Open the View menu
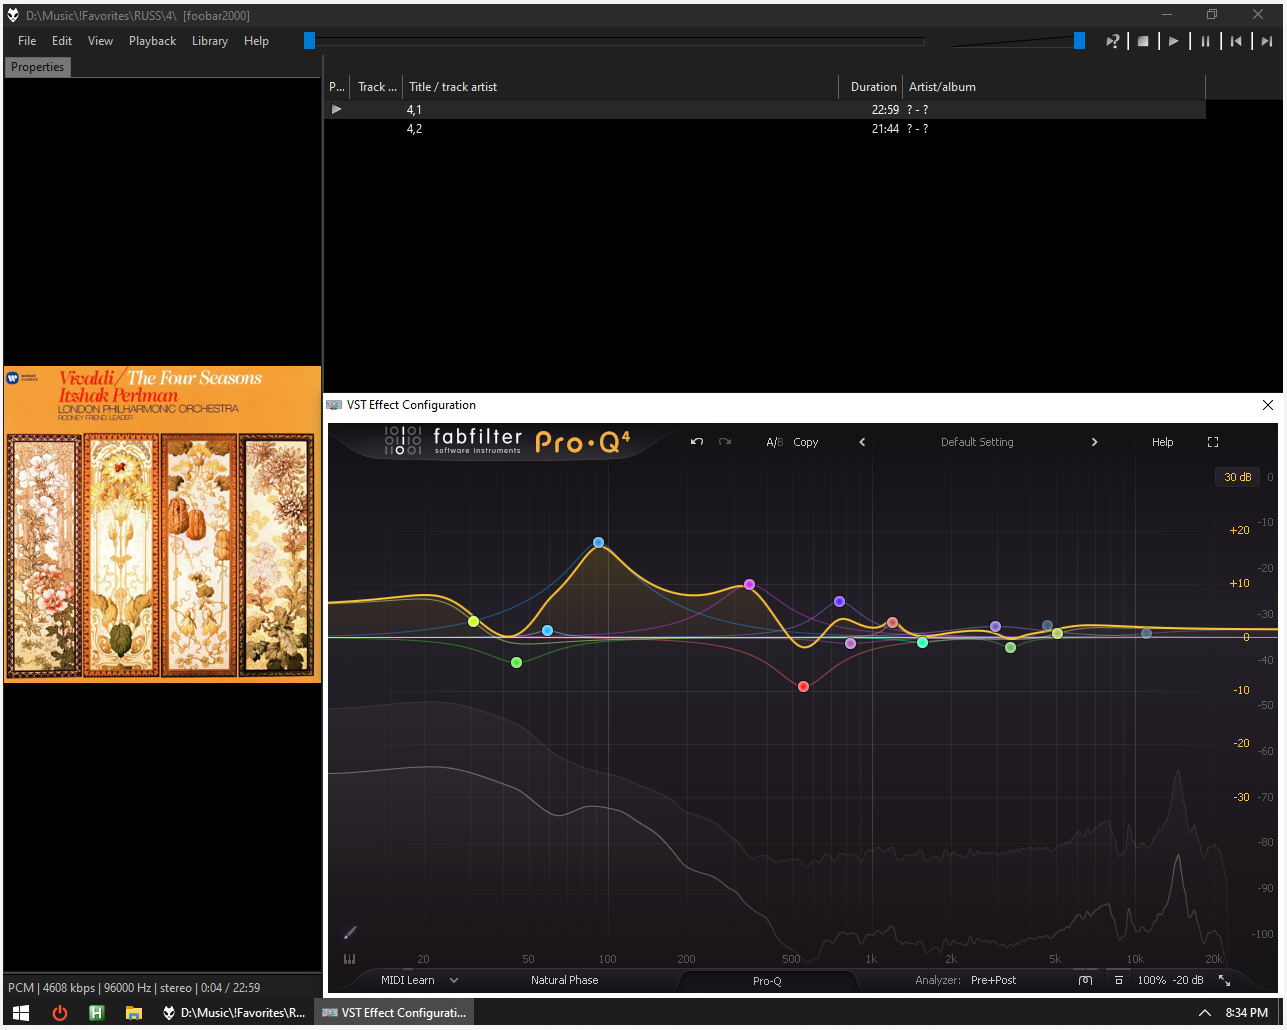 100,41
